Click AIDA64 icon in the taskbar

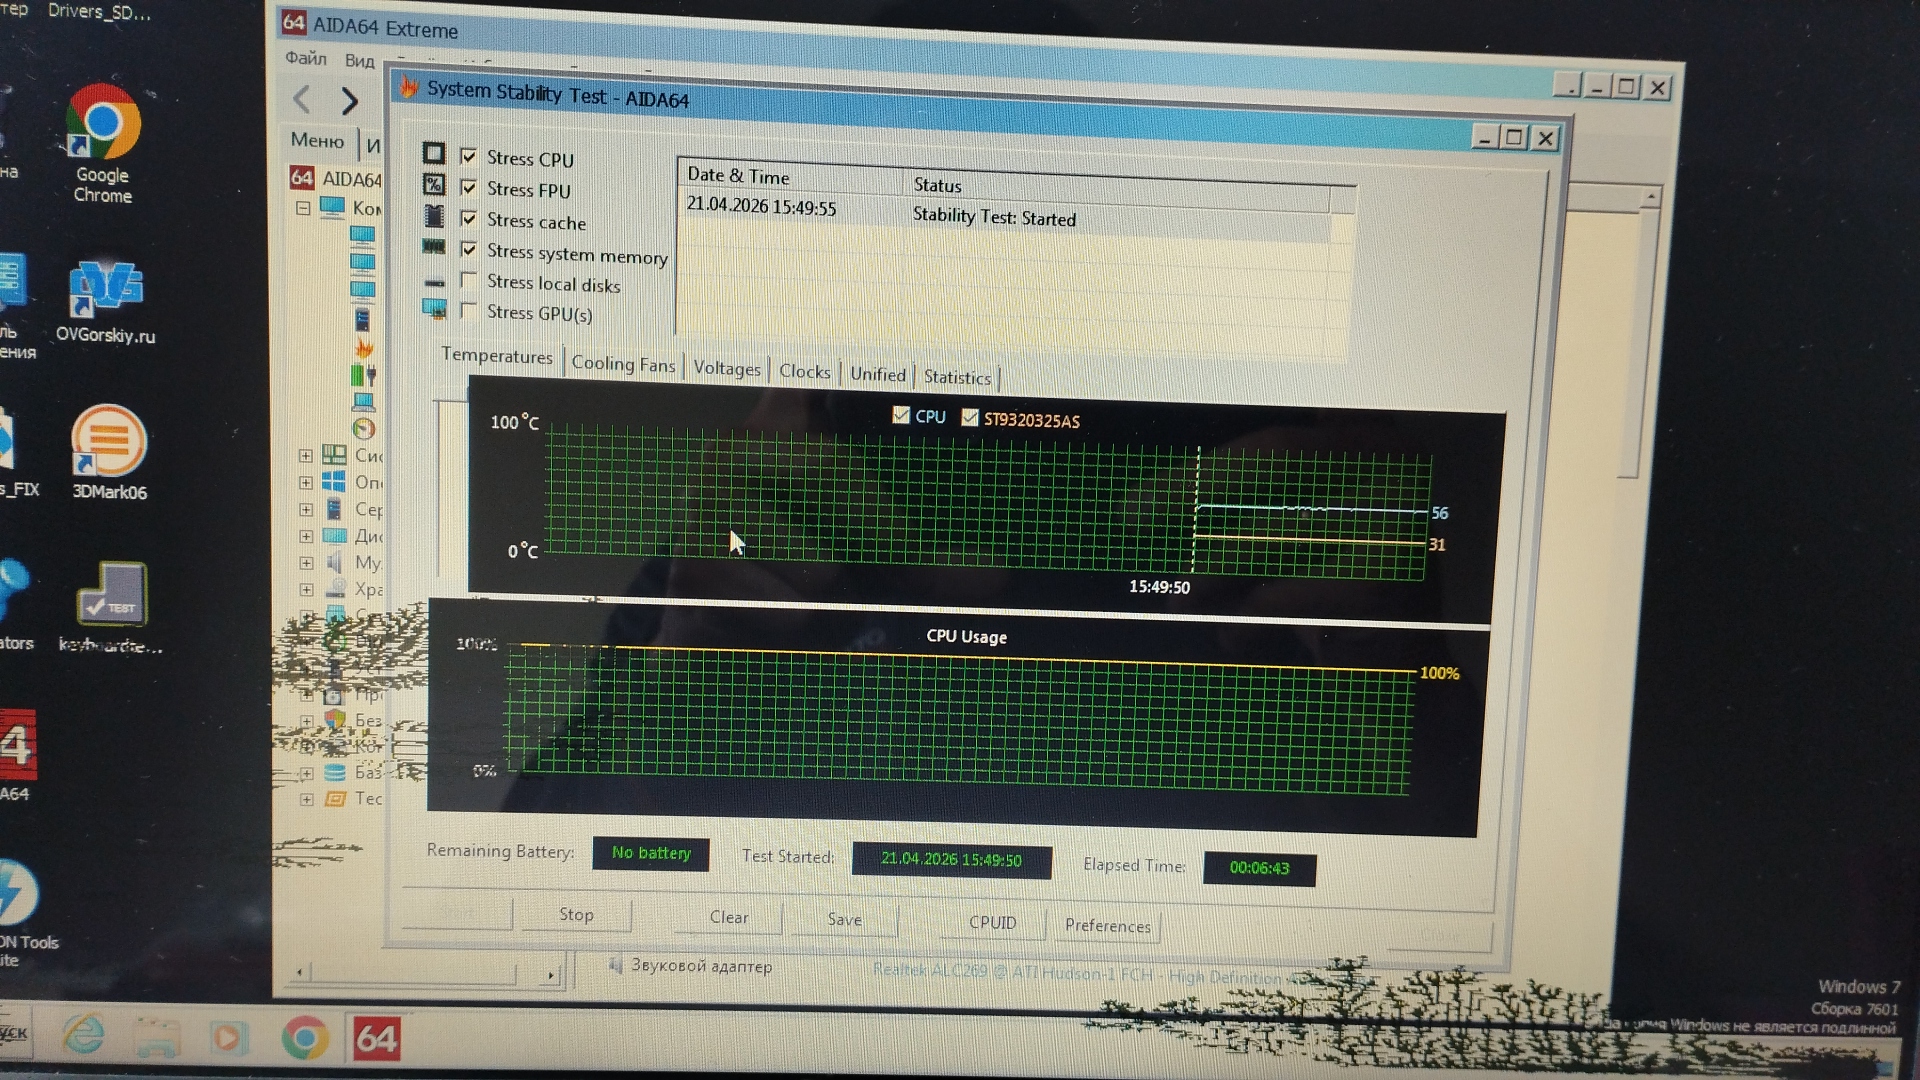(376, 1038)
